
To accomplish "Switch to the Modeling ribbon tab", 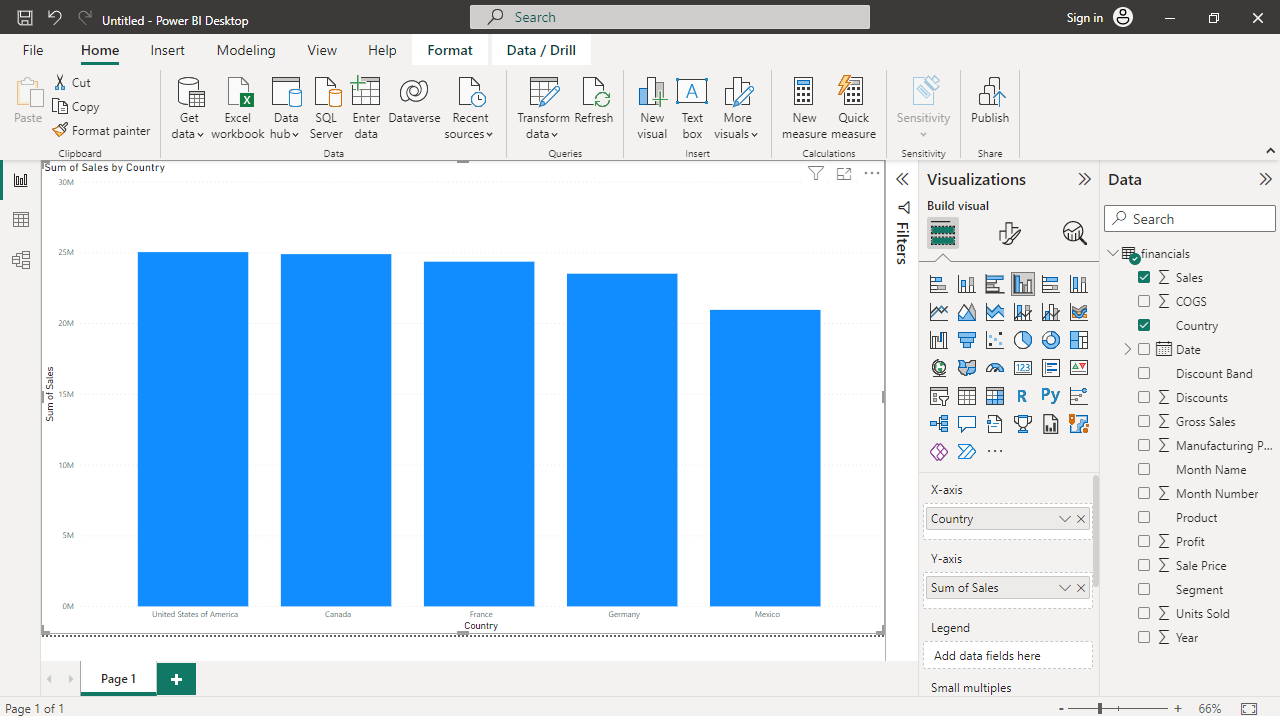I will pyautogui.click(x=246, y=50).
